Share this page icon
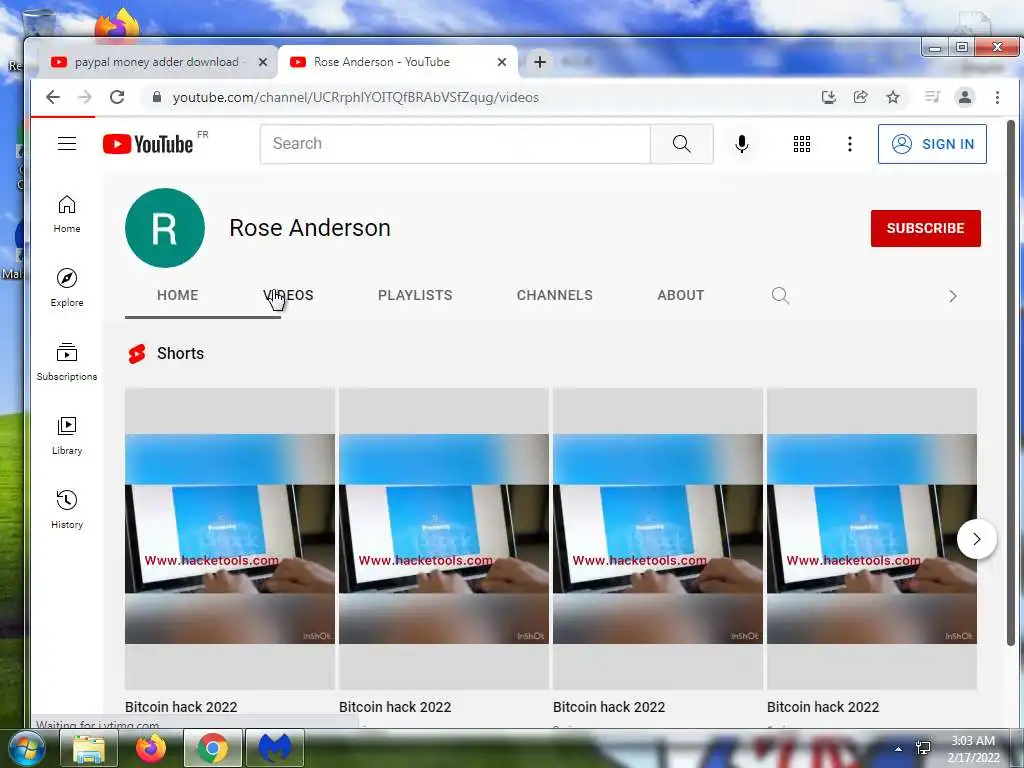Screen dimensions: 1024x768 (861, 97)
